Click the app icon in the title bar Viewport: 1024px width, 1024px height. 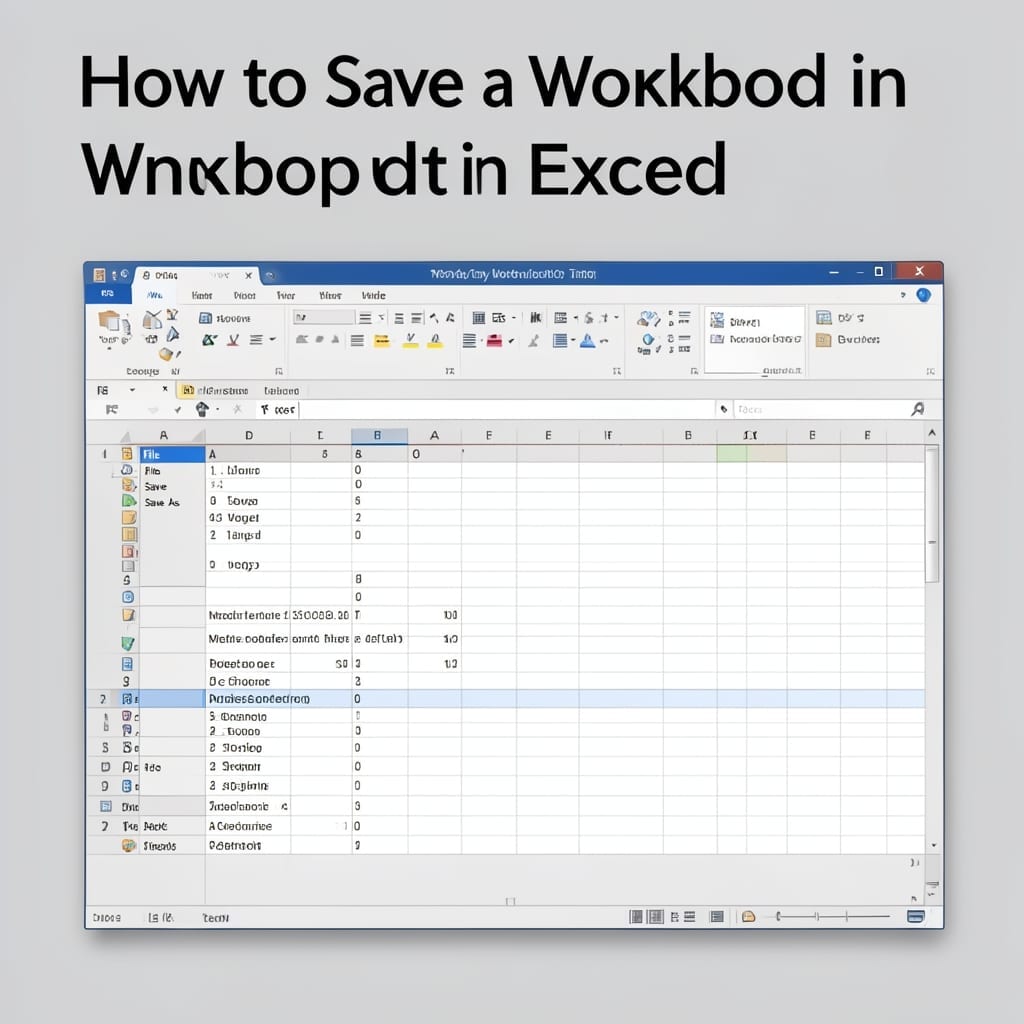tap(99, 274)
